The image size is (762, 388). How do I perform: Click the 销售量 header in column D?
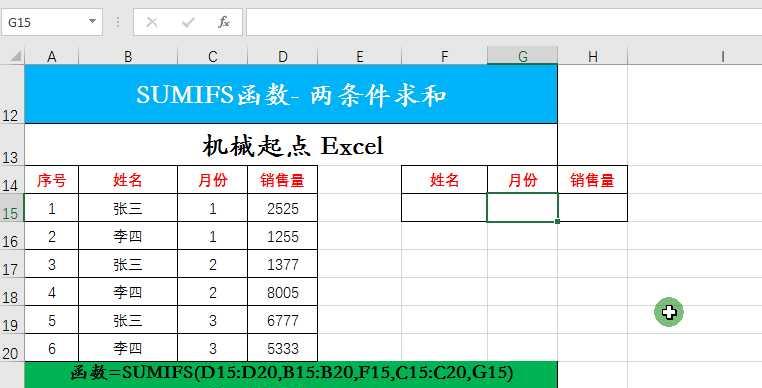[x=282, y=179]
